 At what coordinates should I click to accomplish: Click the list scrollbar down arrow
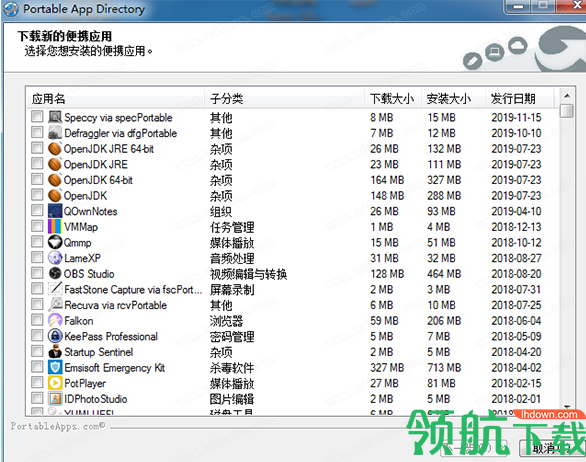coord(567,407)
